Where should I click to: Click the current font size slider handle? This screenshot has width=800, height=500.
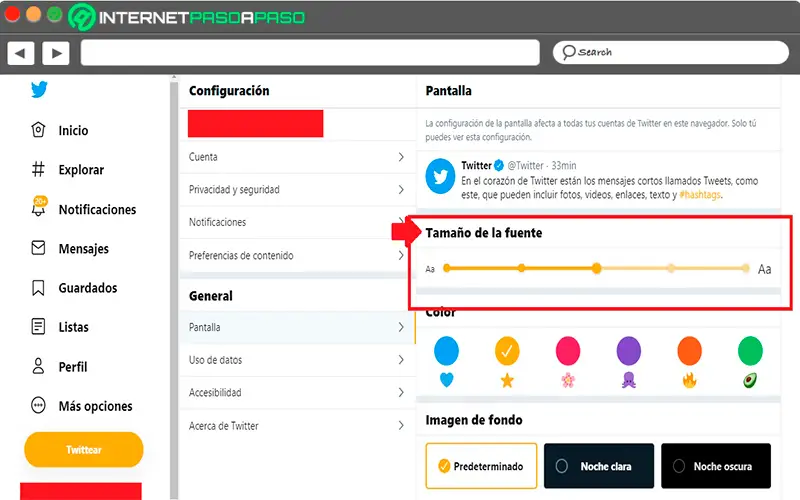coord(596,268)
